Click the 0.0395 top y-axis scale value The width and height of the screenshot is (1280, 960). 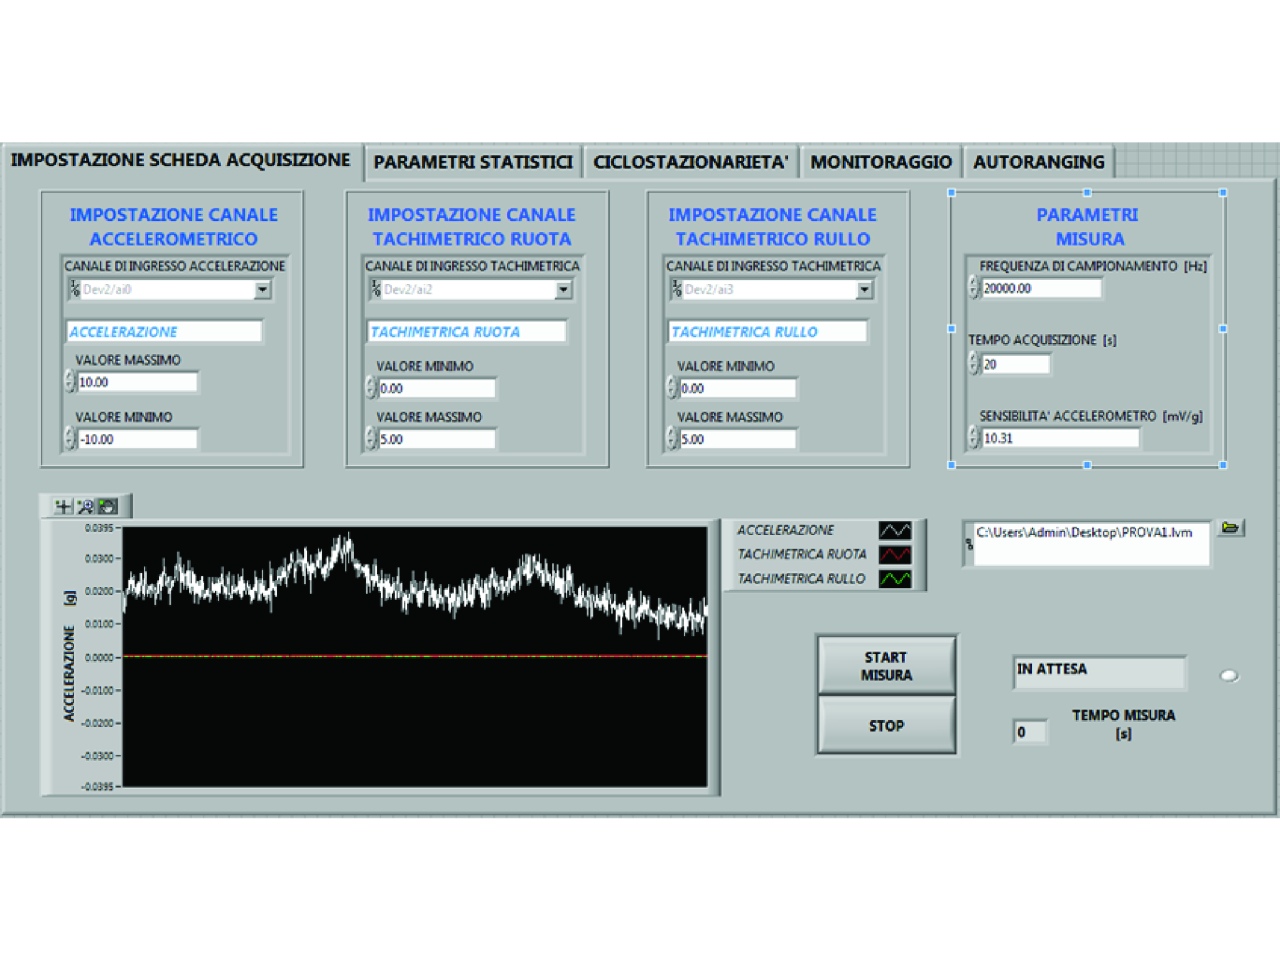tap(99, 528)
